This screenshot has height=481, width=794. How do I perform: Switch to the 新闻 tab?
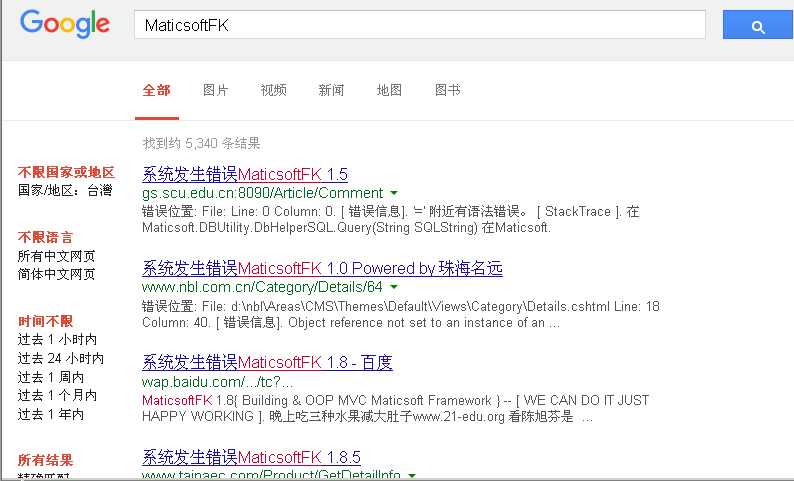pos(331,90)
